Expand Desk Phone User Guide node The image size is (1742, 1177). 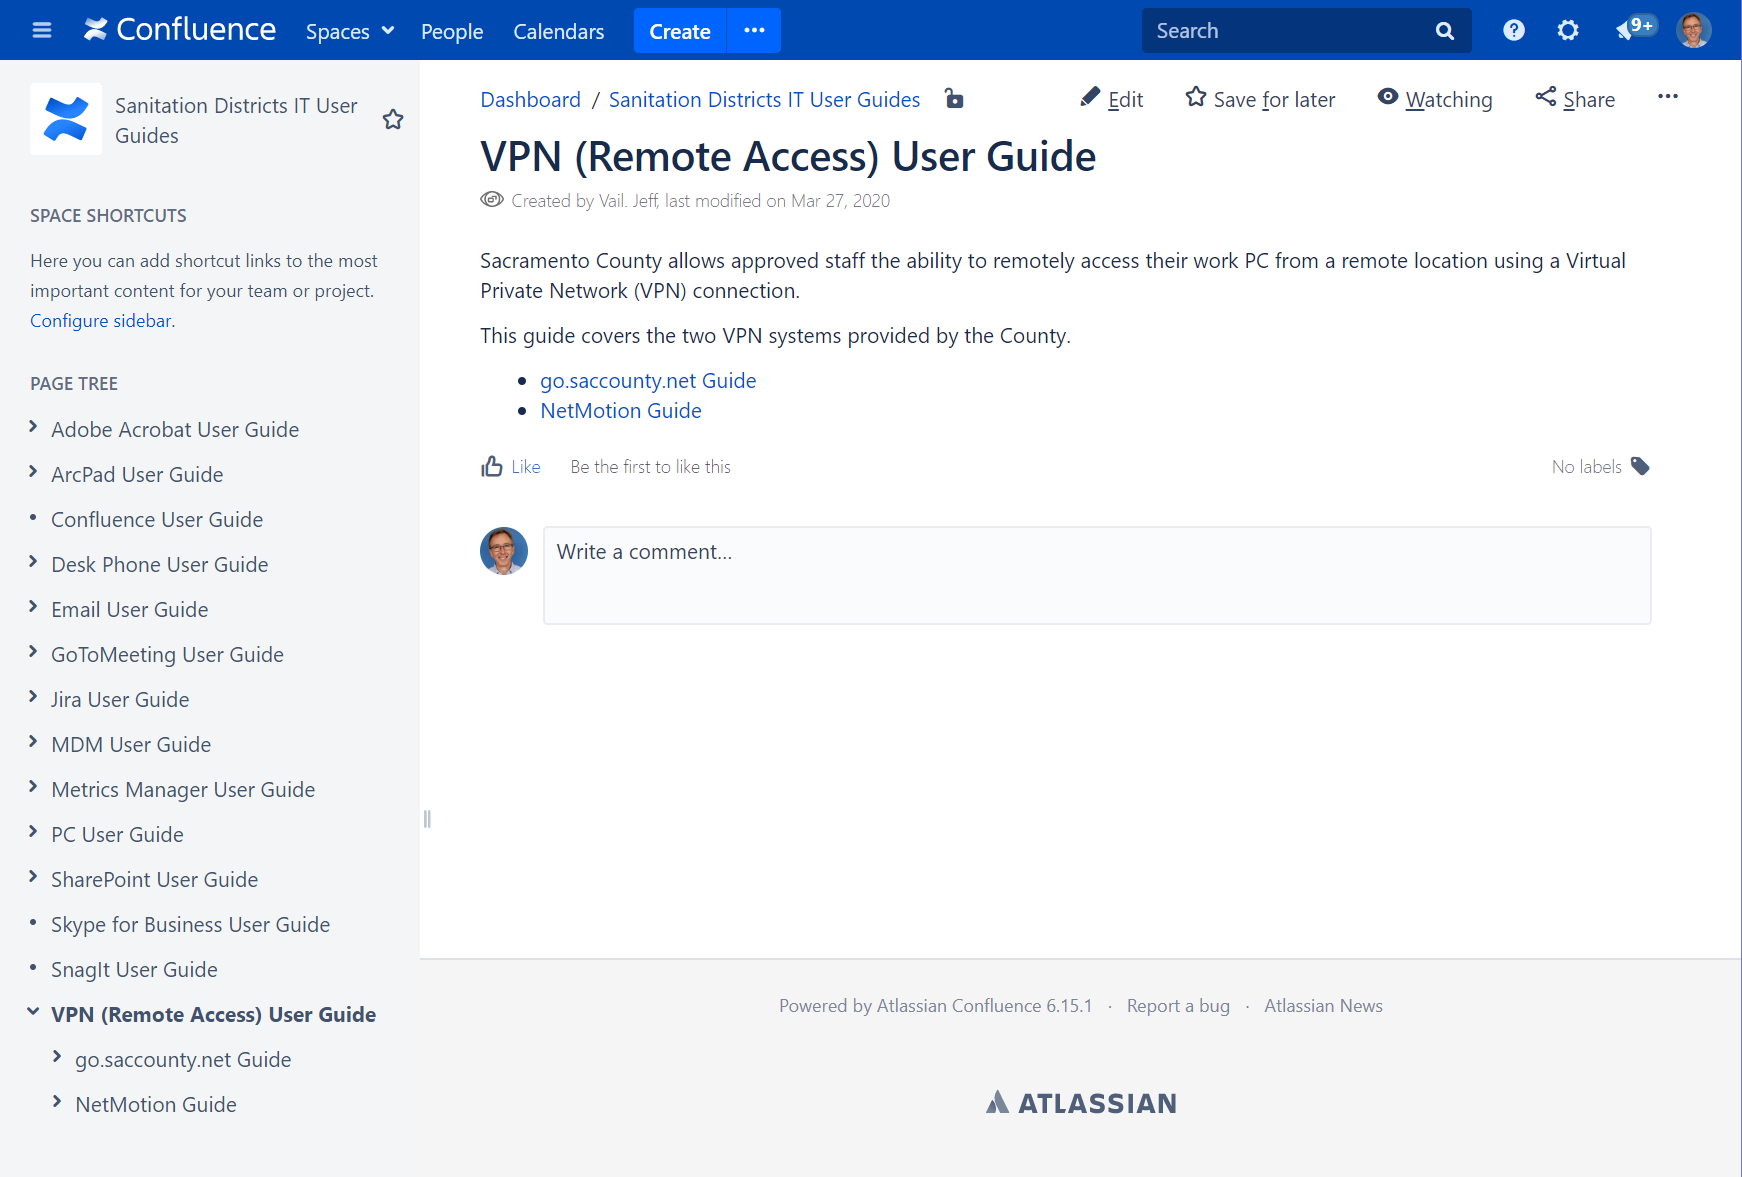tap(33, 562)
